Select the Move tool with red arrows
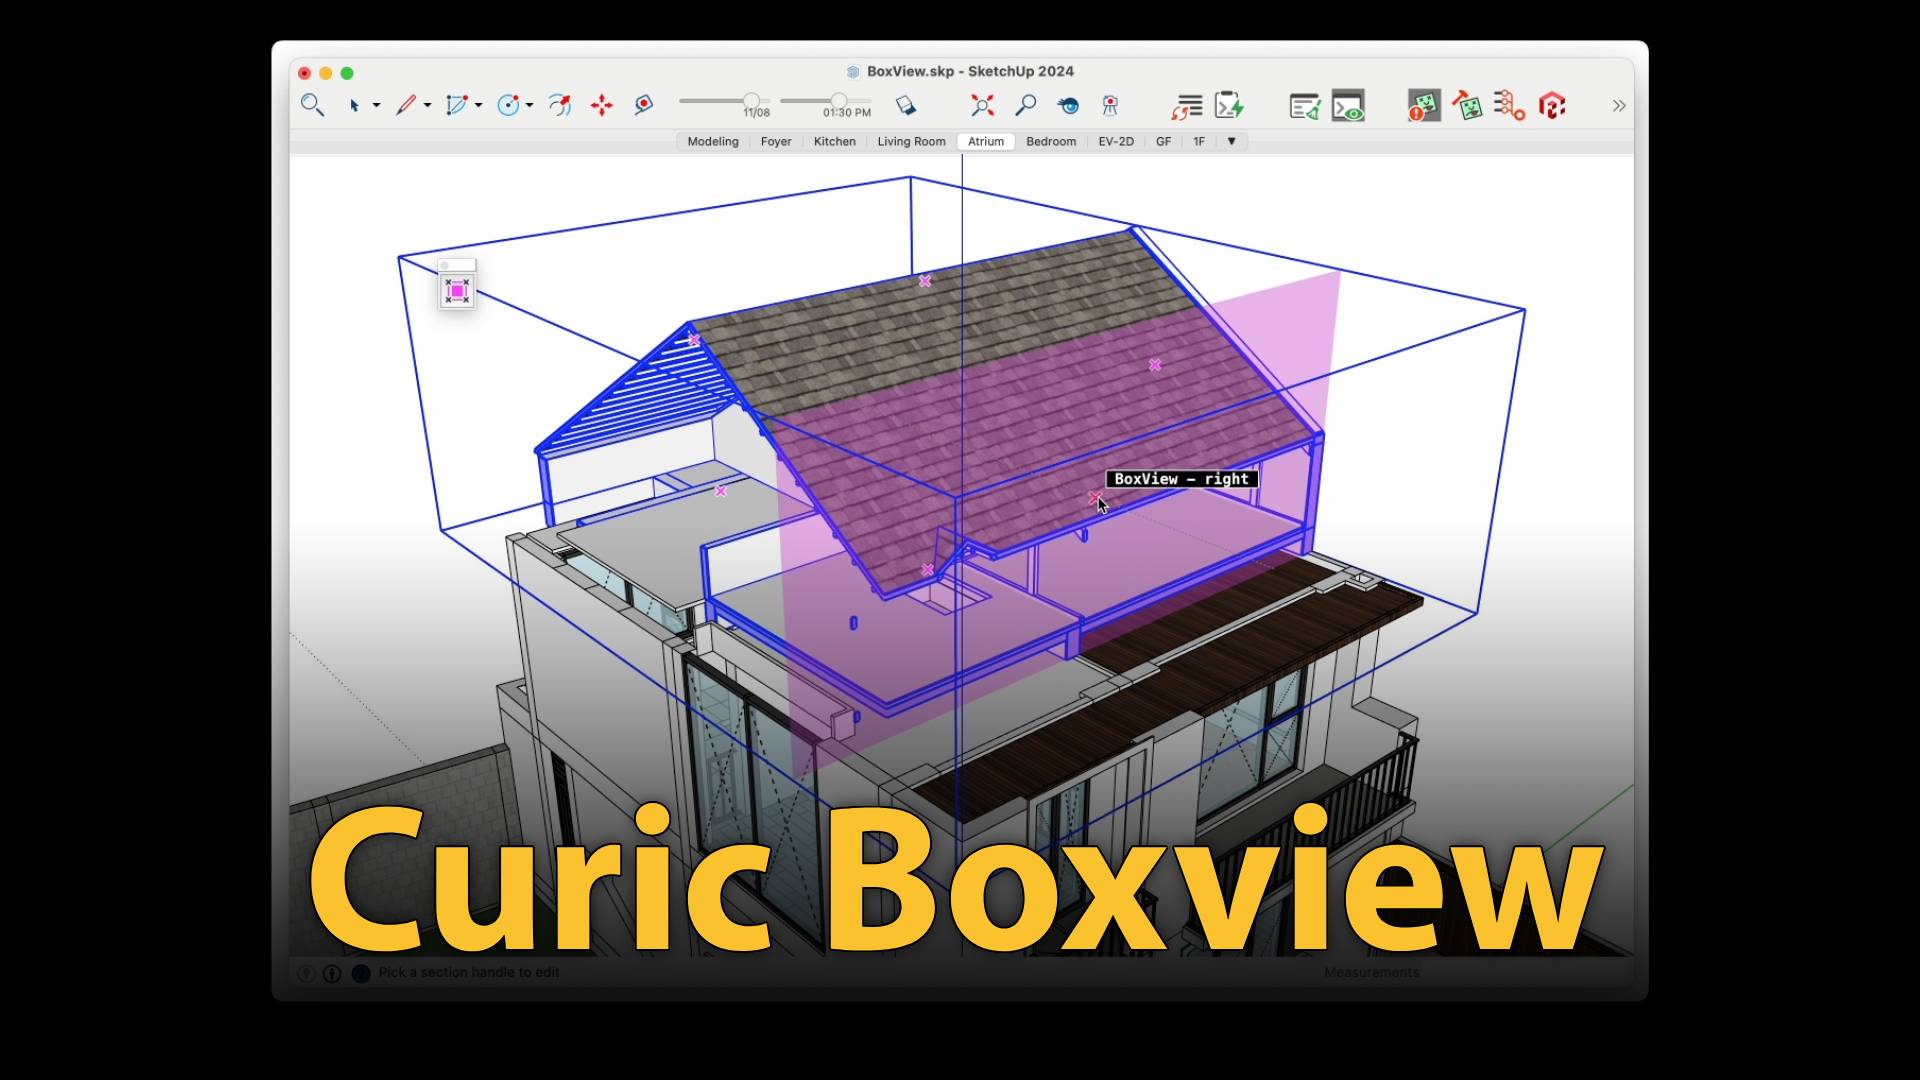Viewport: 1920px width, 1080px height. click(601, 105)
